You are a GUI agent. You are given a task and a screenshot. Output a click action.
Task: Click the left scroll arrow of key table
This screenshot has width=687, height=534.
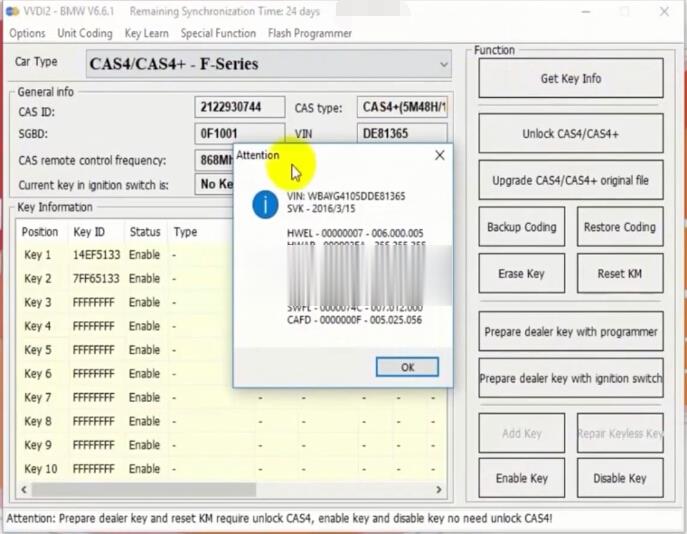24,489
